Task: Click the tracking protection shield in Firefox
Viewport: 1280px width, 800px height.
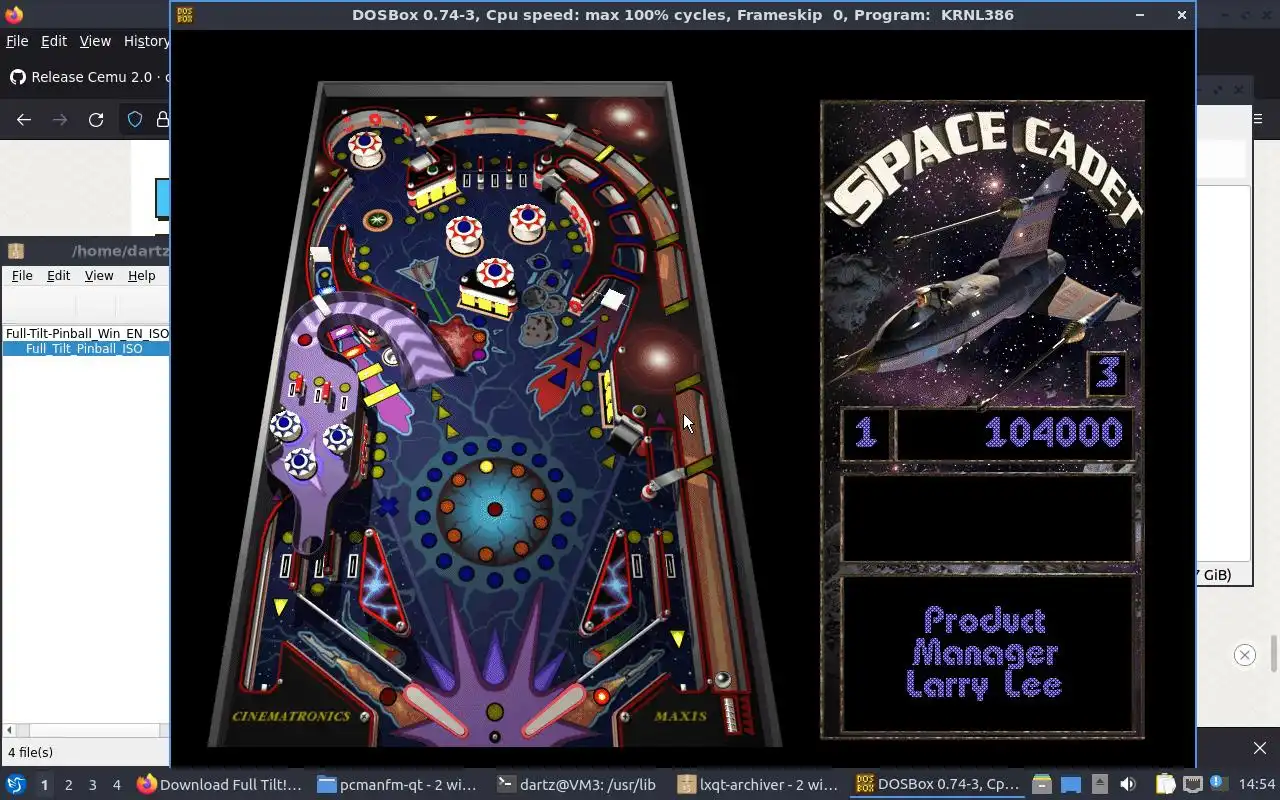Action: tap(135, 120)
